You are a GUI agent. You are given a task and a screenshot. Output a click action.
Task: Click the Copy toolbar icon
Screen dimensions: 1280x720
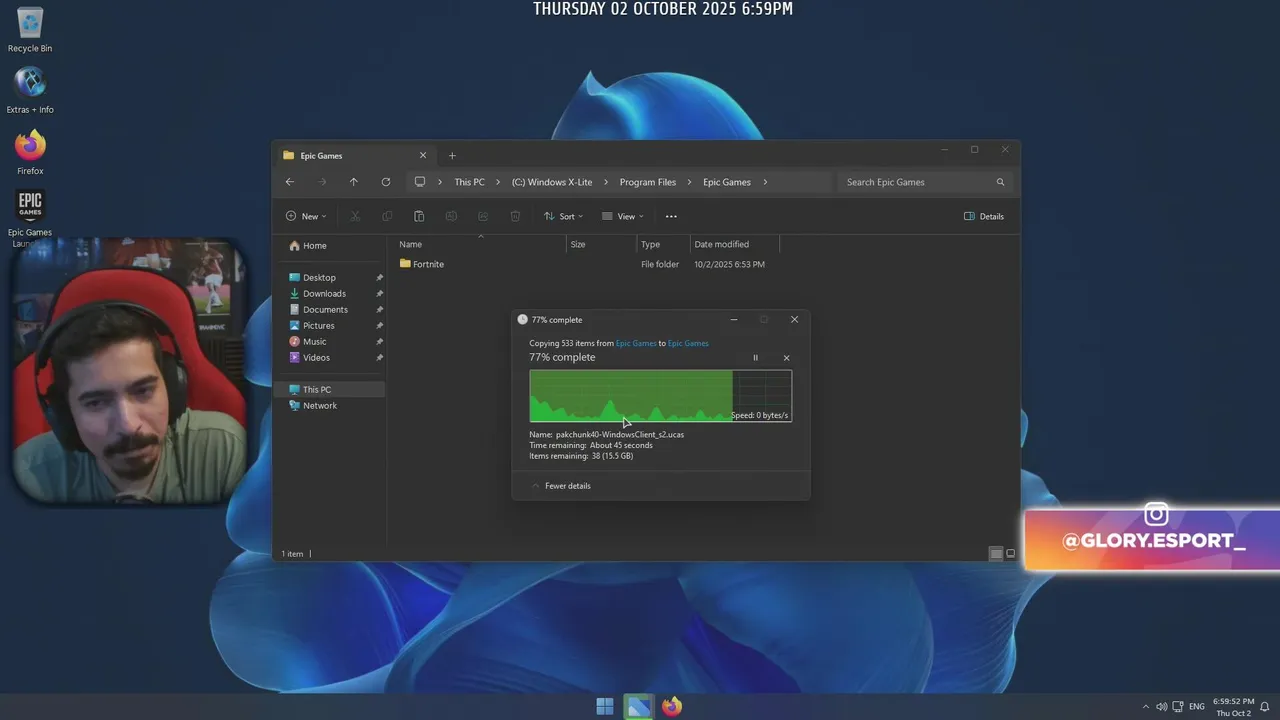[x=387, y=216]
